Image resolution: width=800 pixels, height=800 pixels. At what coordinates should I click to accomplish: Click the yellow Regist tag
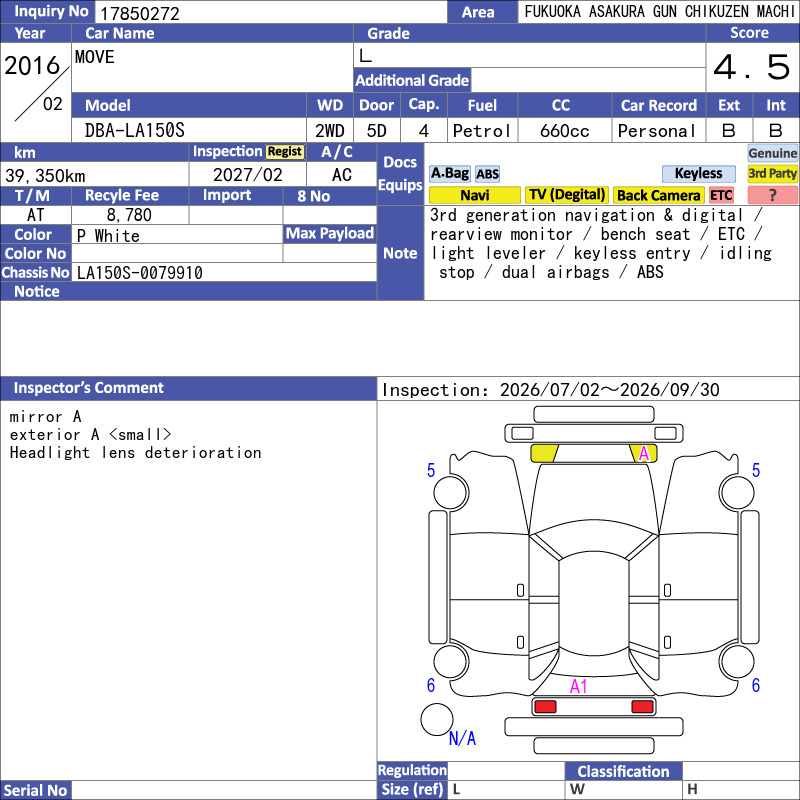pos(285,152)
